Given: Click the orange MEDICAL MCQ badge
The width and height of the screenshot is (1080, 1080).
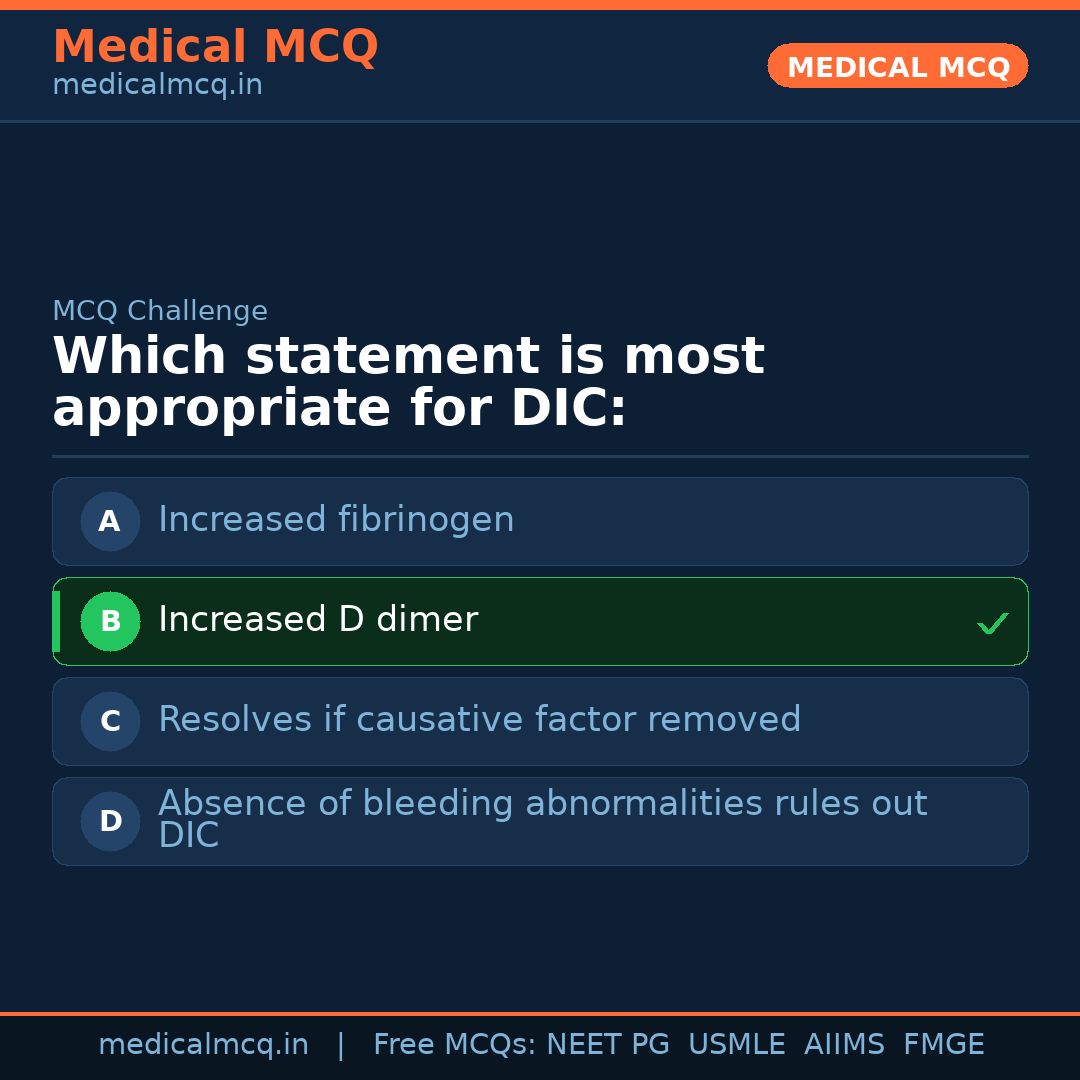Looking at the screenshot, I should point(897,66).
